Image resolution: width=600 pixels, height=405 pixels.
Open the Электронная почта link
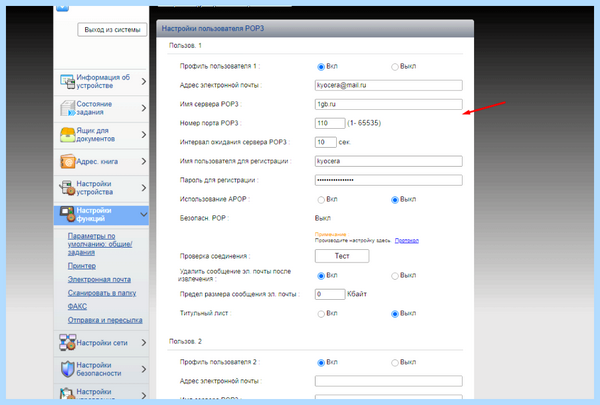pyautogui.click(x=99, y=279)
